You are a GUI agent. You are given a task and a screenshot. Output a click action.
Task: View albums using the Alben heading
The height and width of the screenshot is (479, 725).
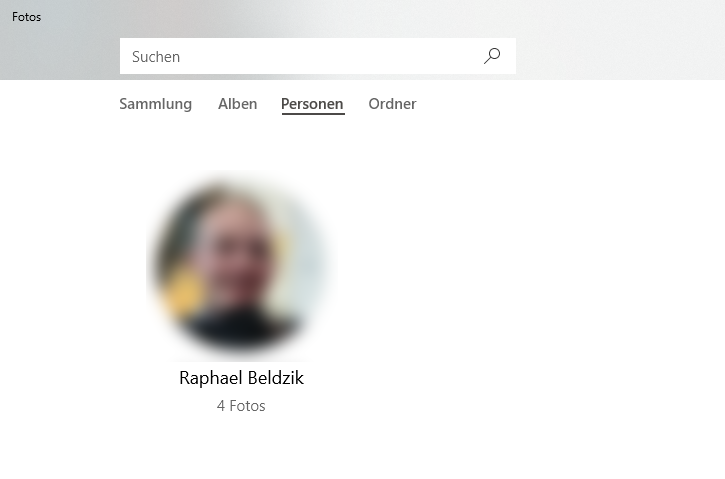tap(238, 104)
